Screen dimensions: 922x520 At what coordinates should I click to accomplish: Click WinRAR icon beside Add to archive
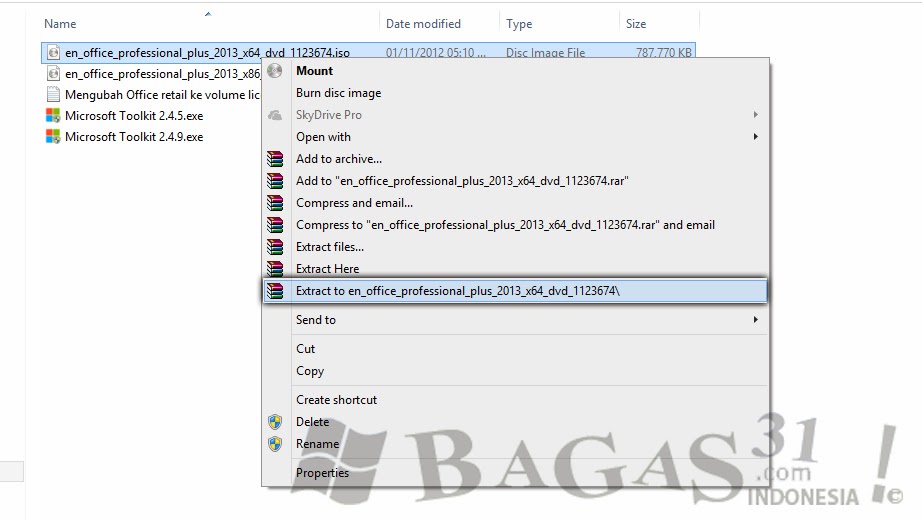coord(275,159)
